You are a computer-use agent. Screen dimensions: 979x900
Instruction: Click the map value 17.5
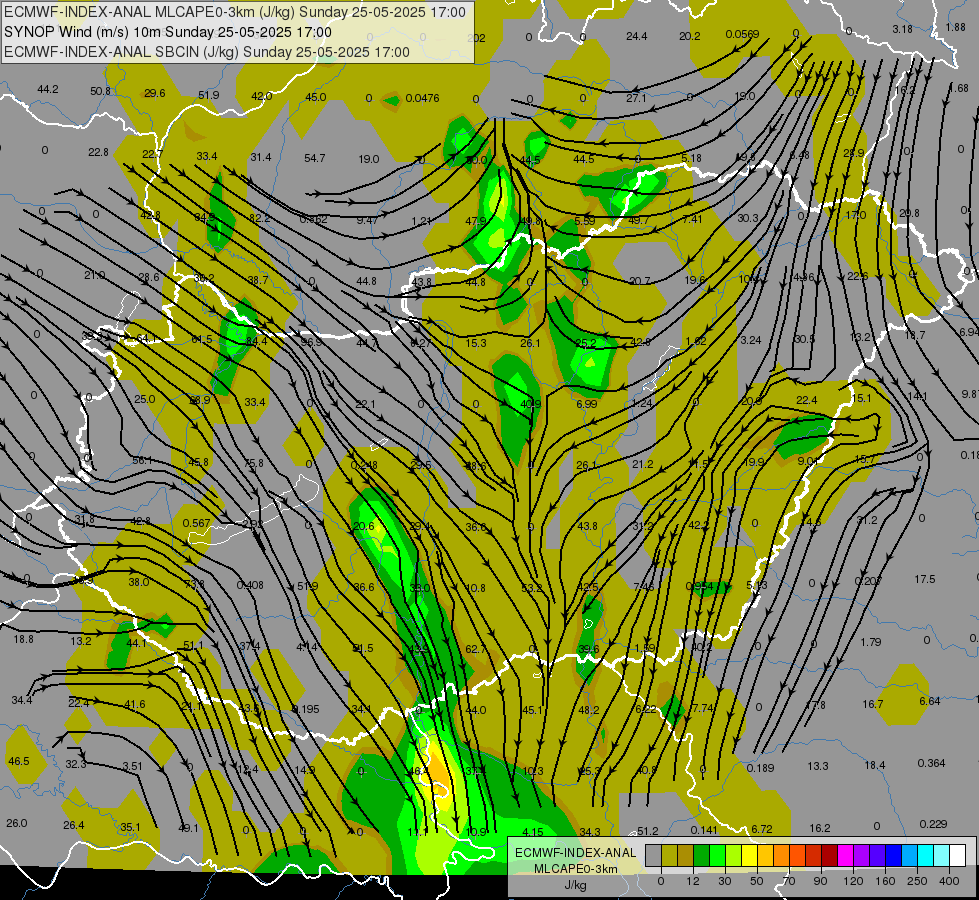click(x=925, y=580)
